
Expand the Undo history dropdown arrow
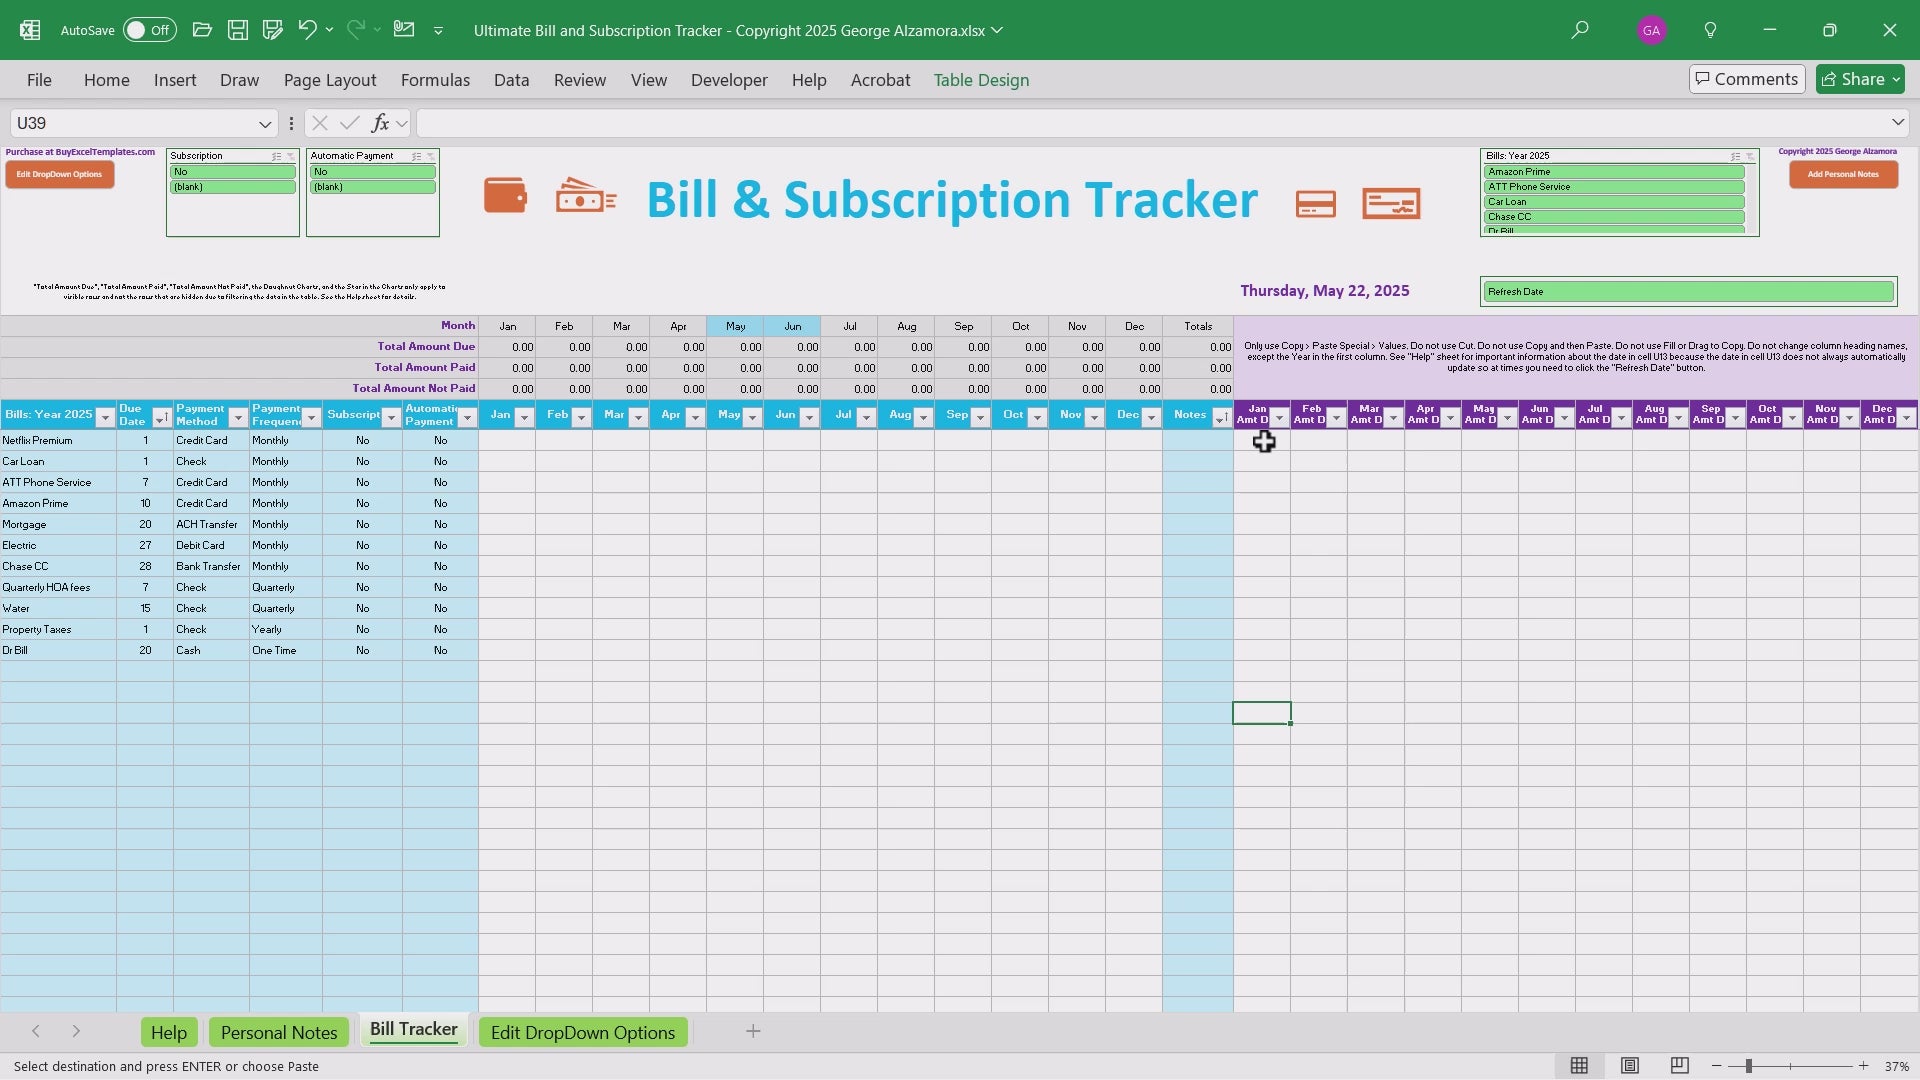click(329, 30)
